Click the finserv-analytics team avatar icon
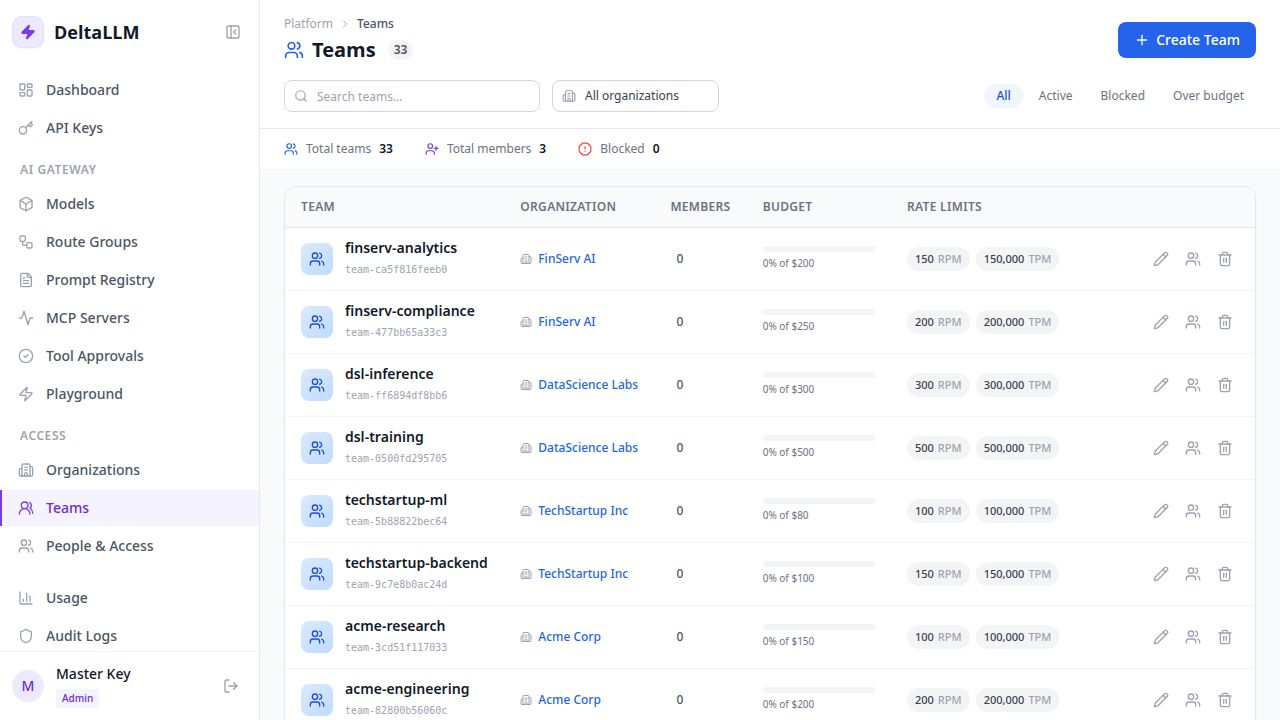The image size is (1280, 720). point(317,259)
